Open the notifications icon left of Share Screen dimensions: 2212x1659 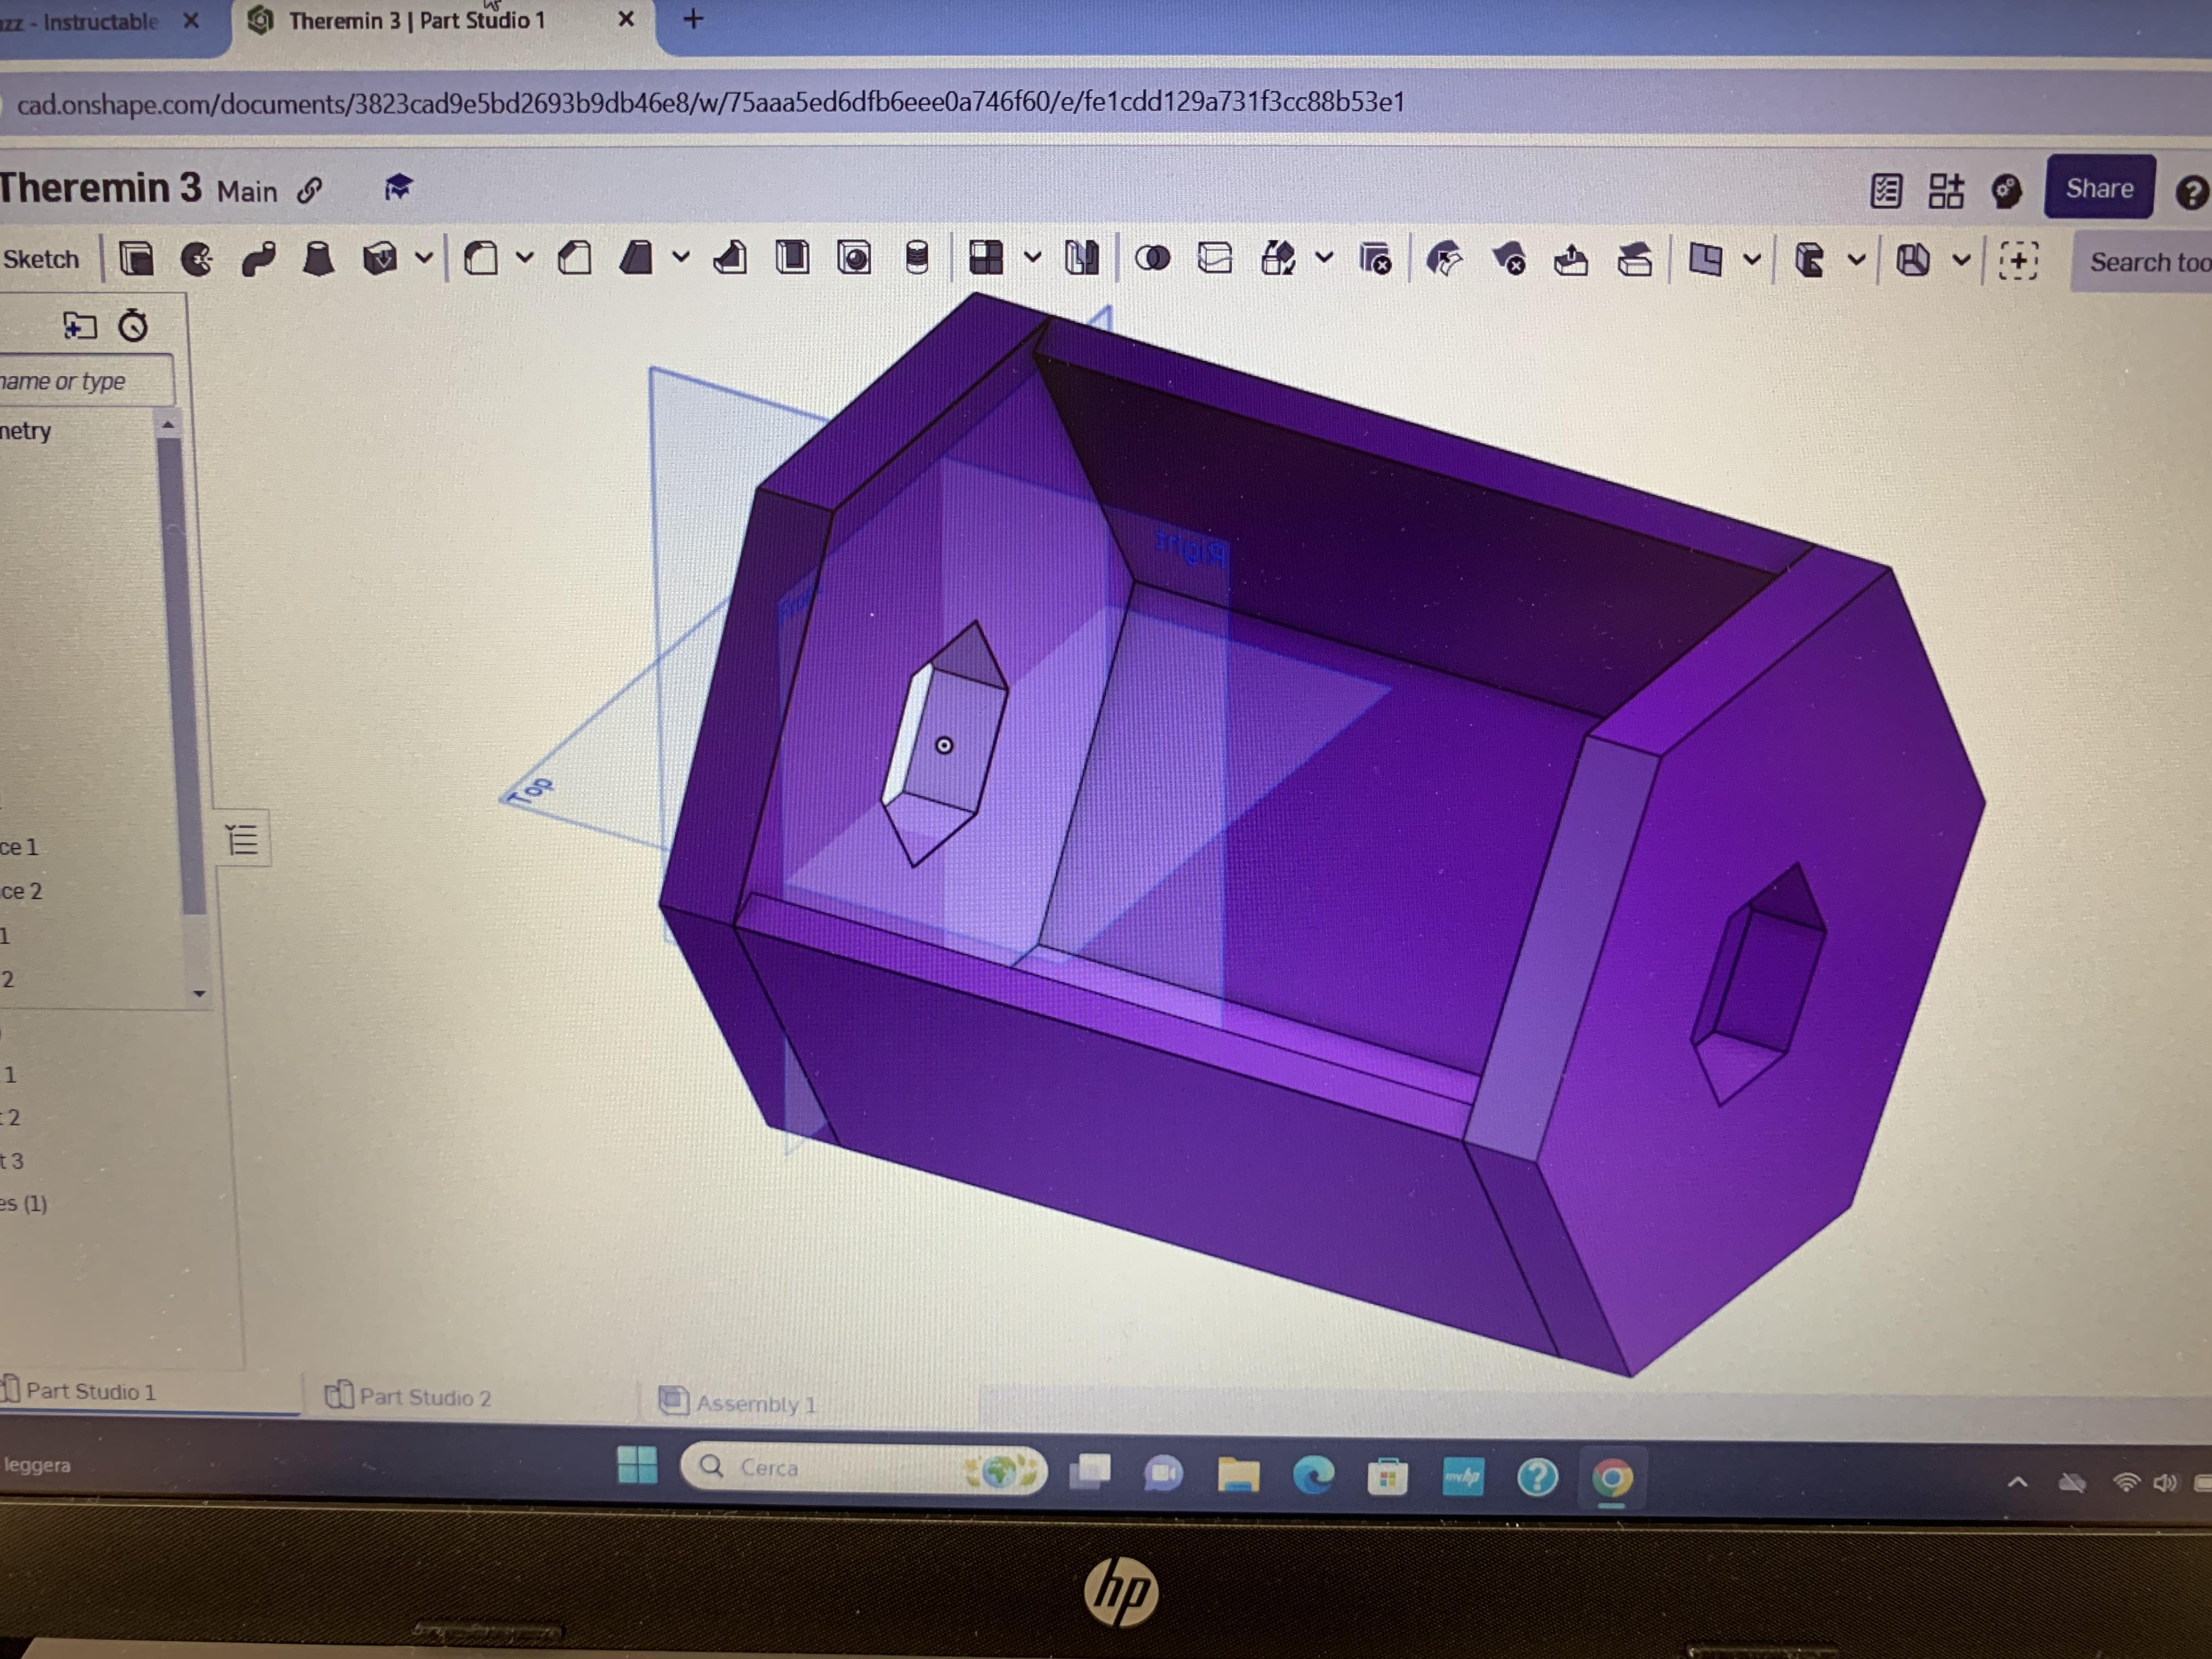[x=2006, y=190]
